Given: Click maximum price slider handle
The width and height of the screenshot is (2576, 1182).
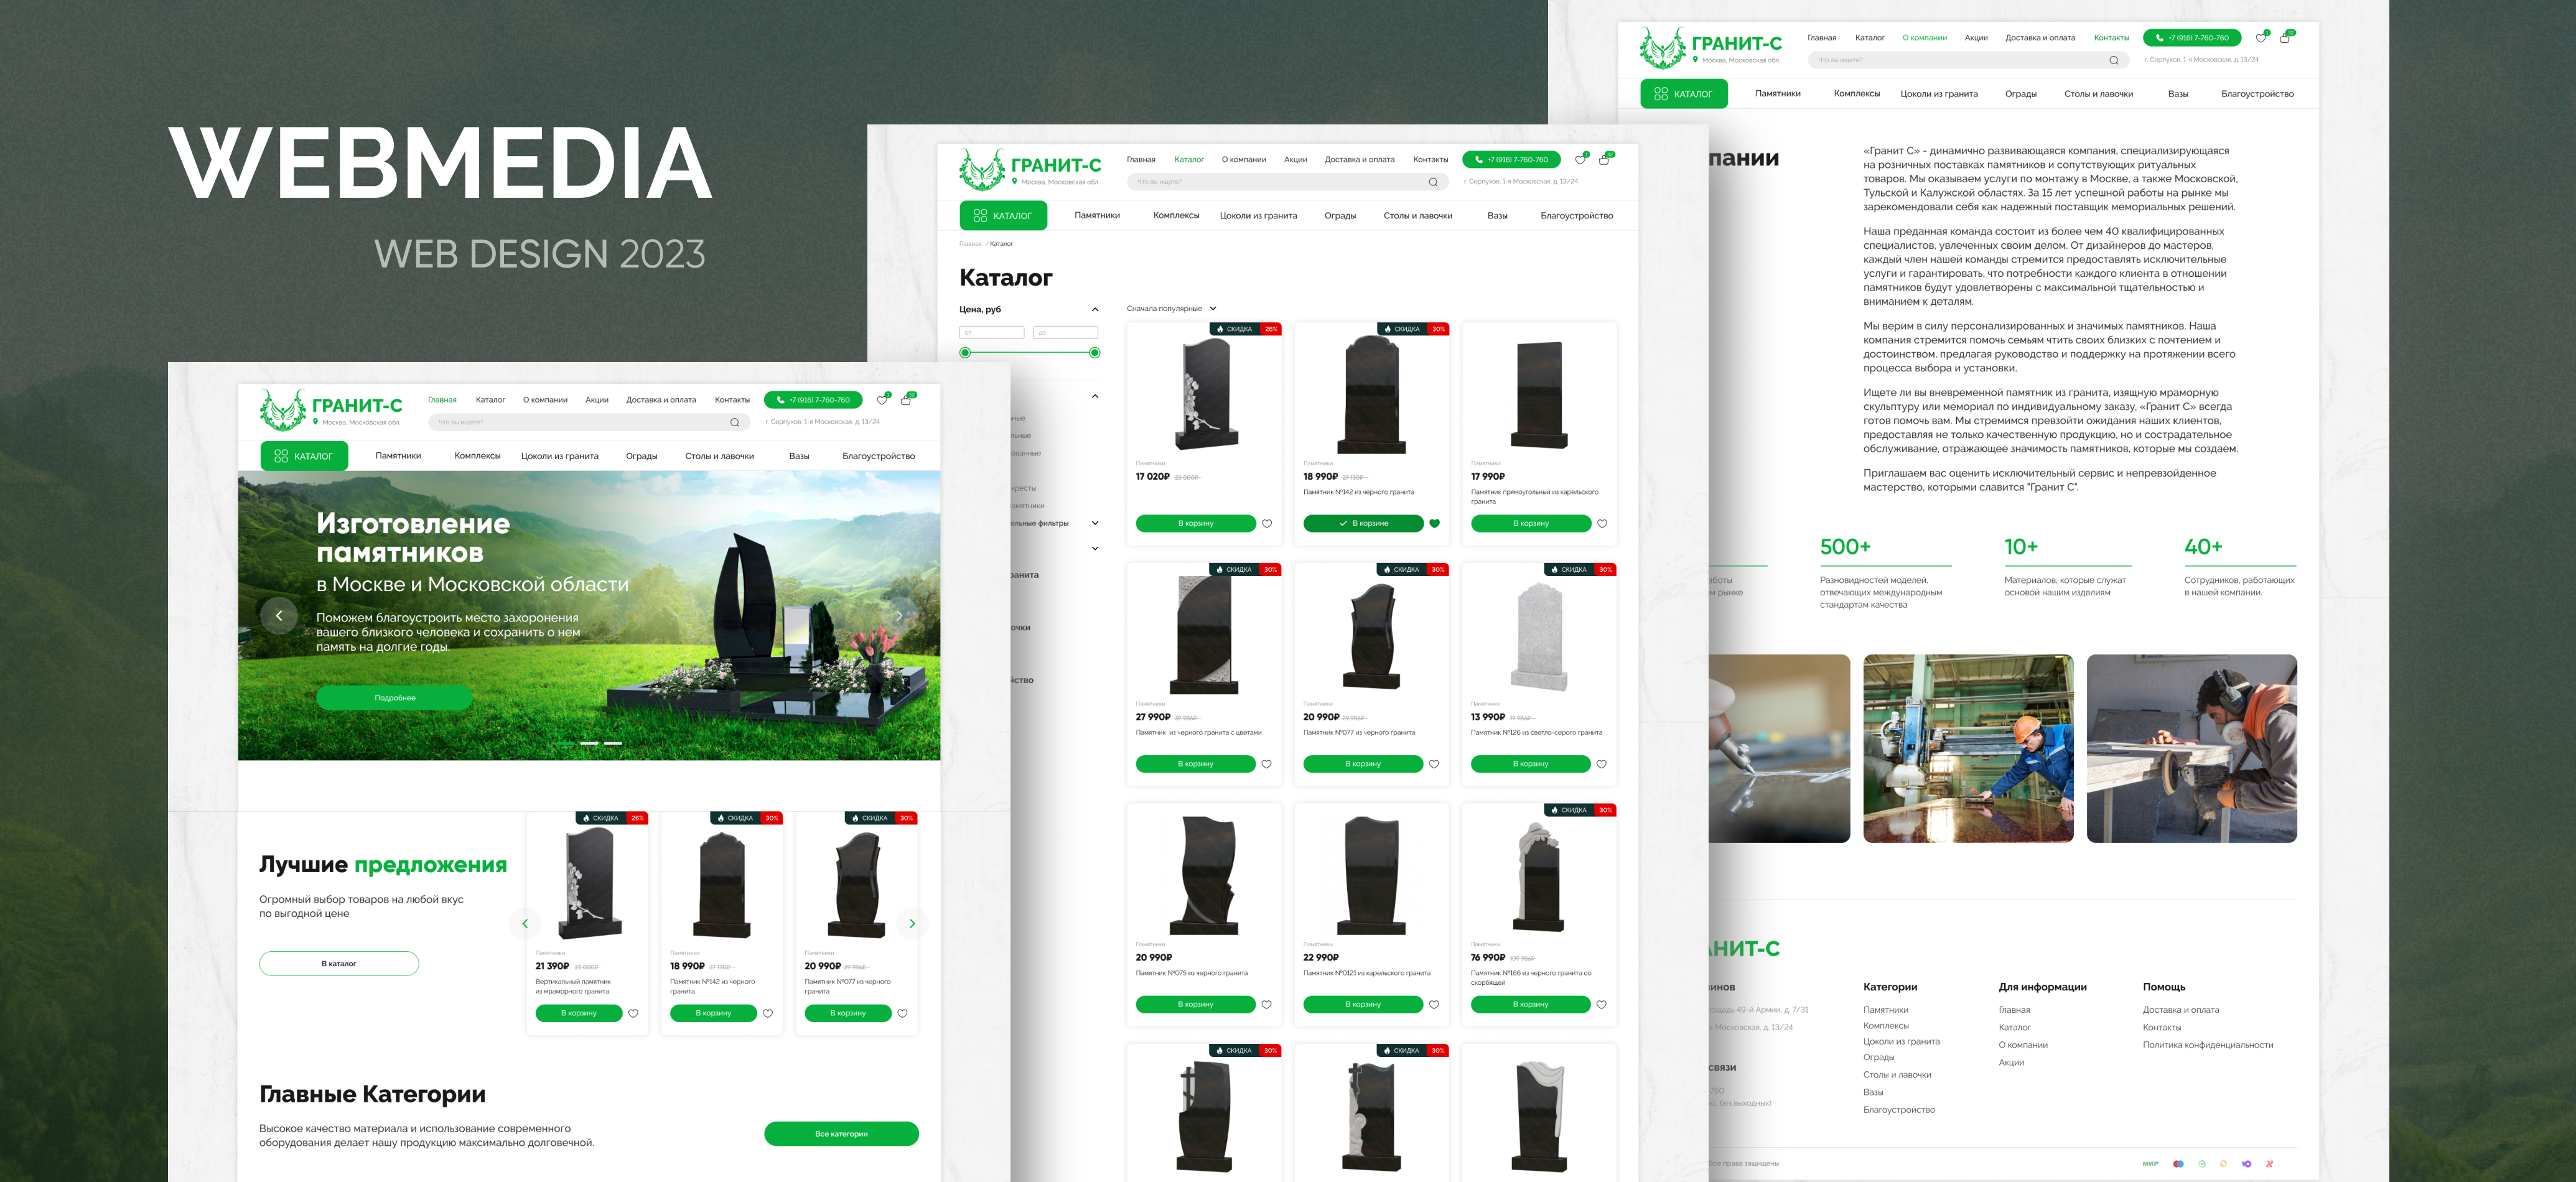Looking at the screenshot, I should [1095, 353].
